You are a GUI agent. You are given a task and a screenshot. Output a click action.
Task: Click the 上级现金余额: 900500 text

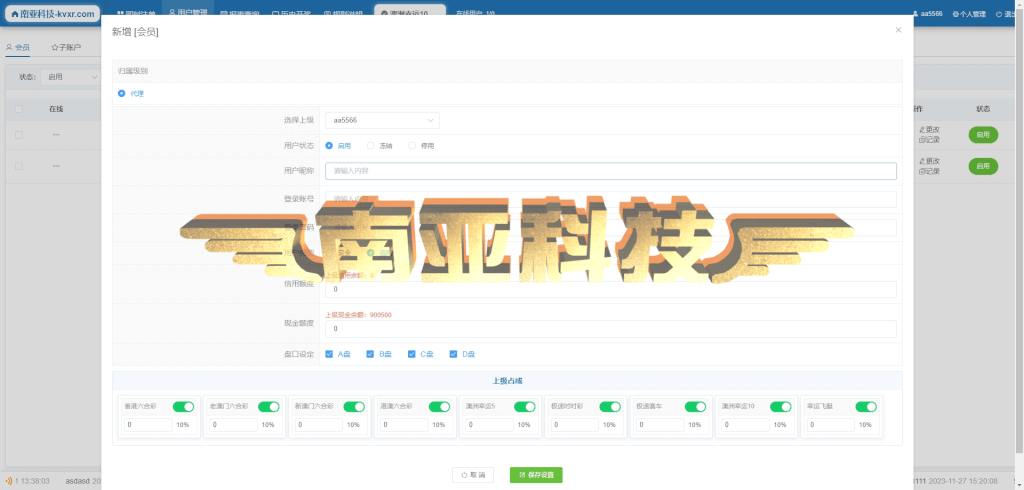click(x=359, y=314)
